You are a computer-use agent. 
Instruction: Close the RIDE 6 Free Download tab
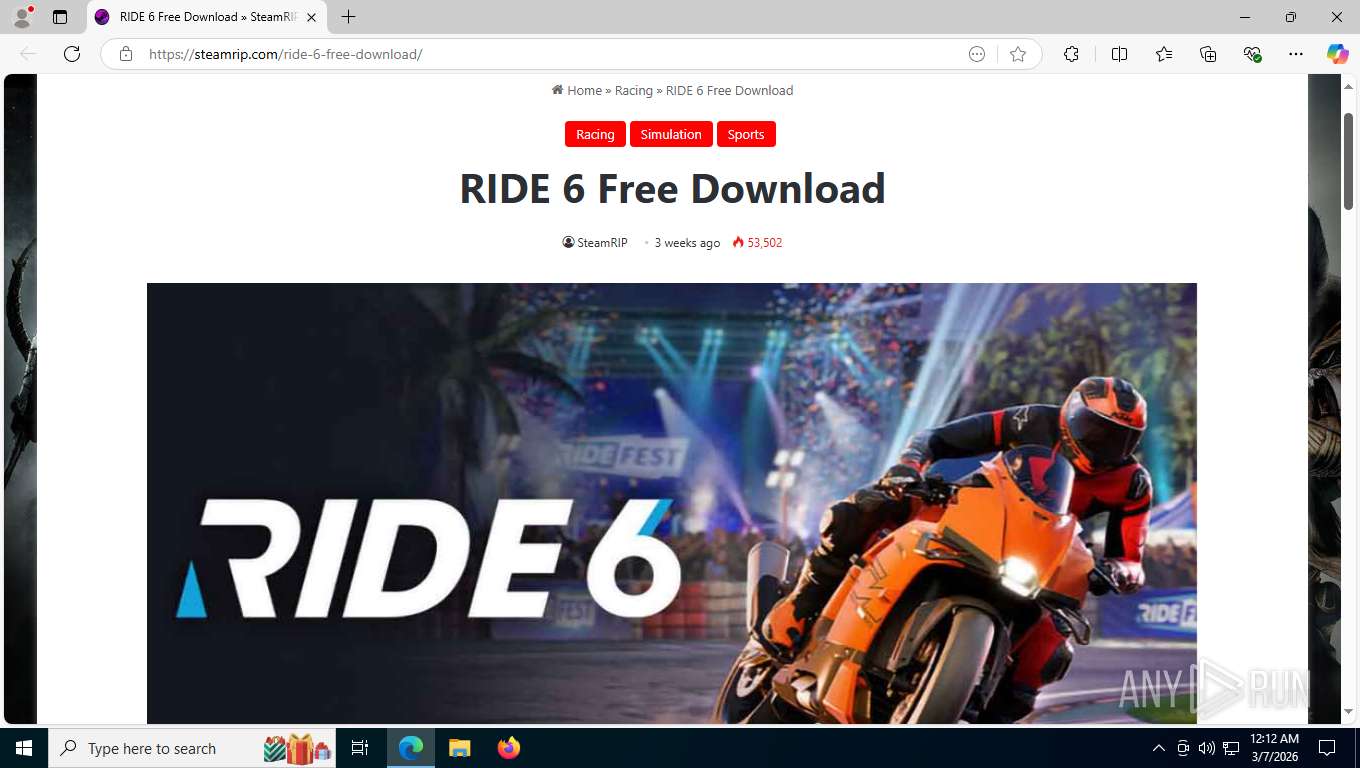[311, 17]
